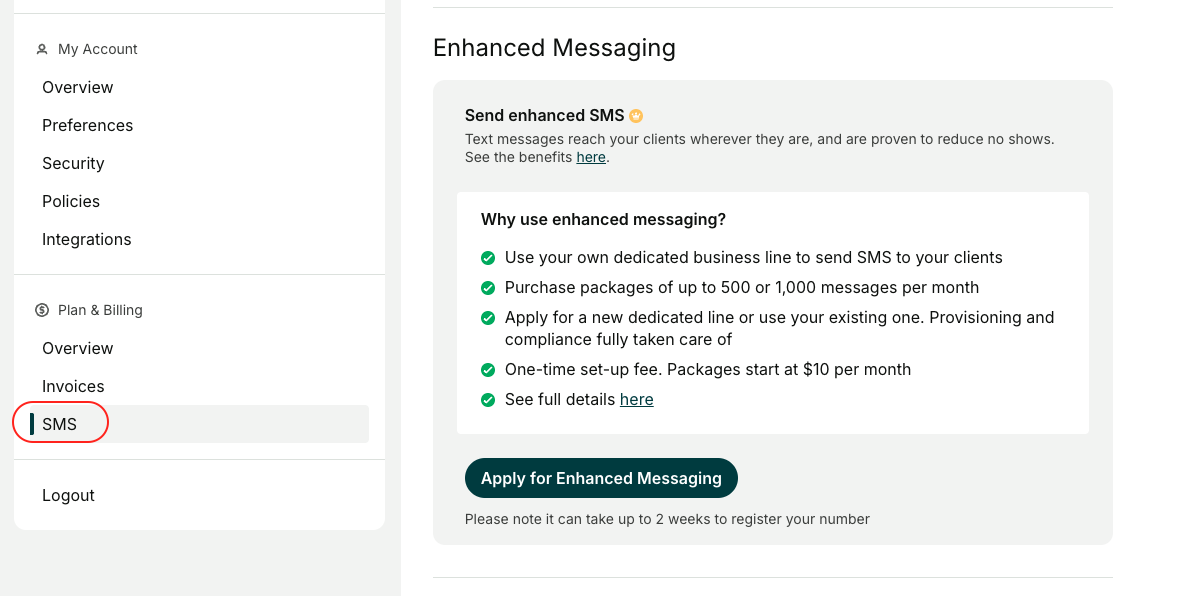Open the 'here' link after See full details
Screen dimensions: 1185x596
click(636, 400)
